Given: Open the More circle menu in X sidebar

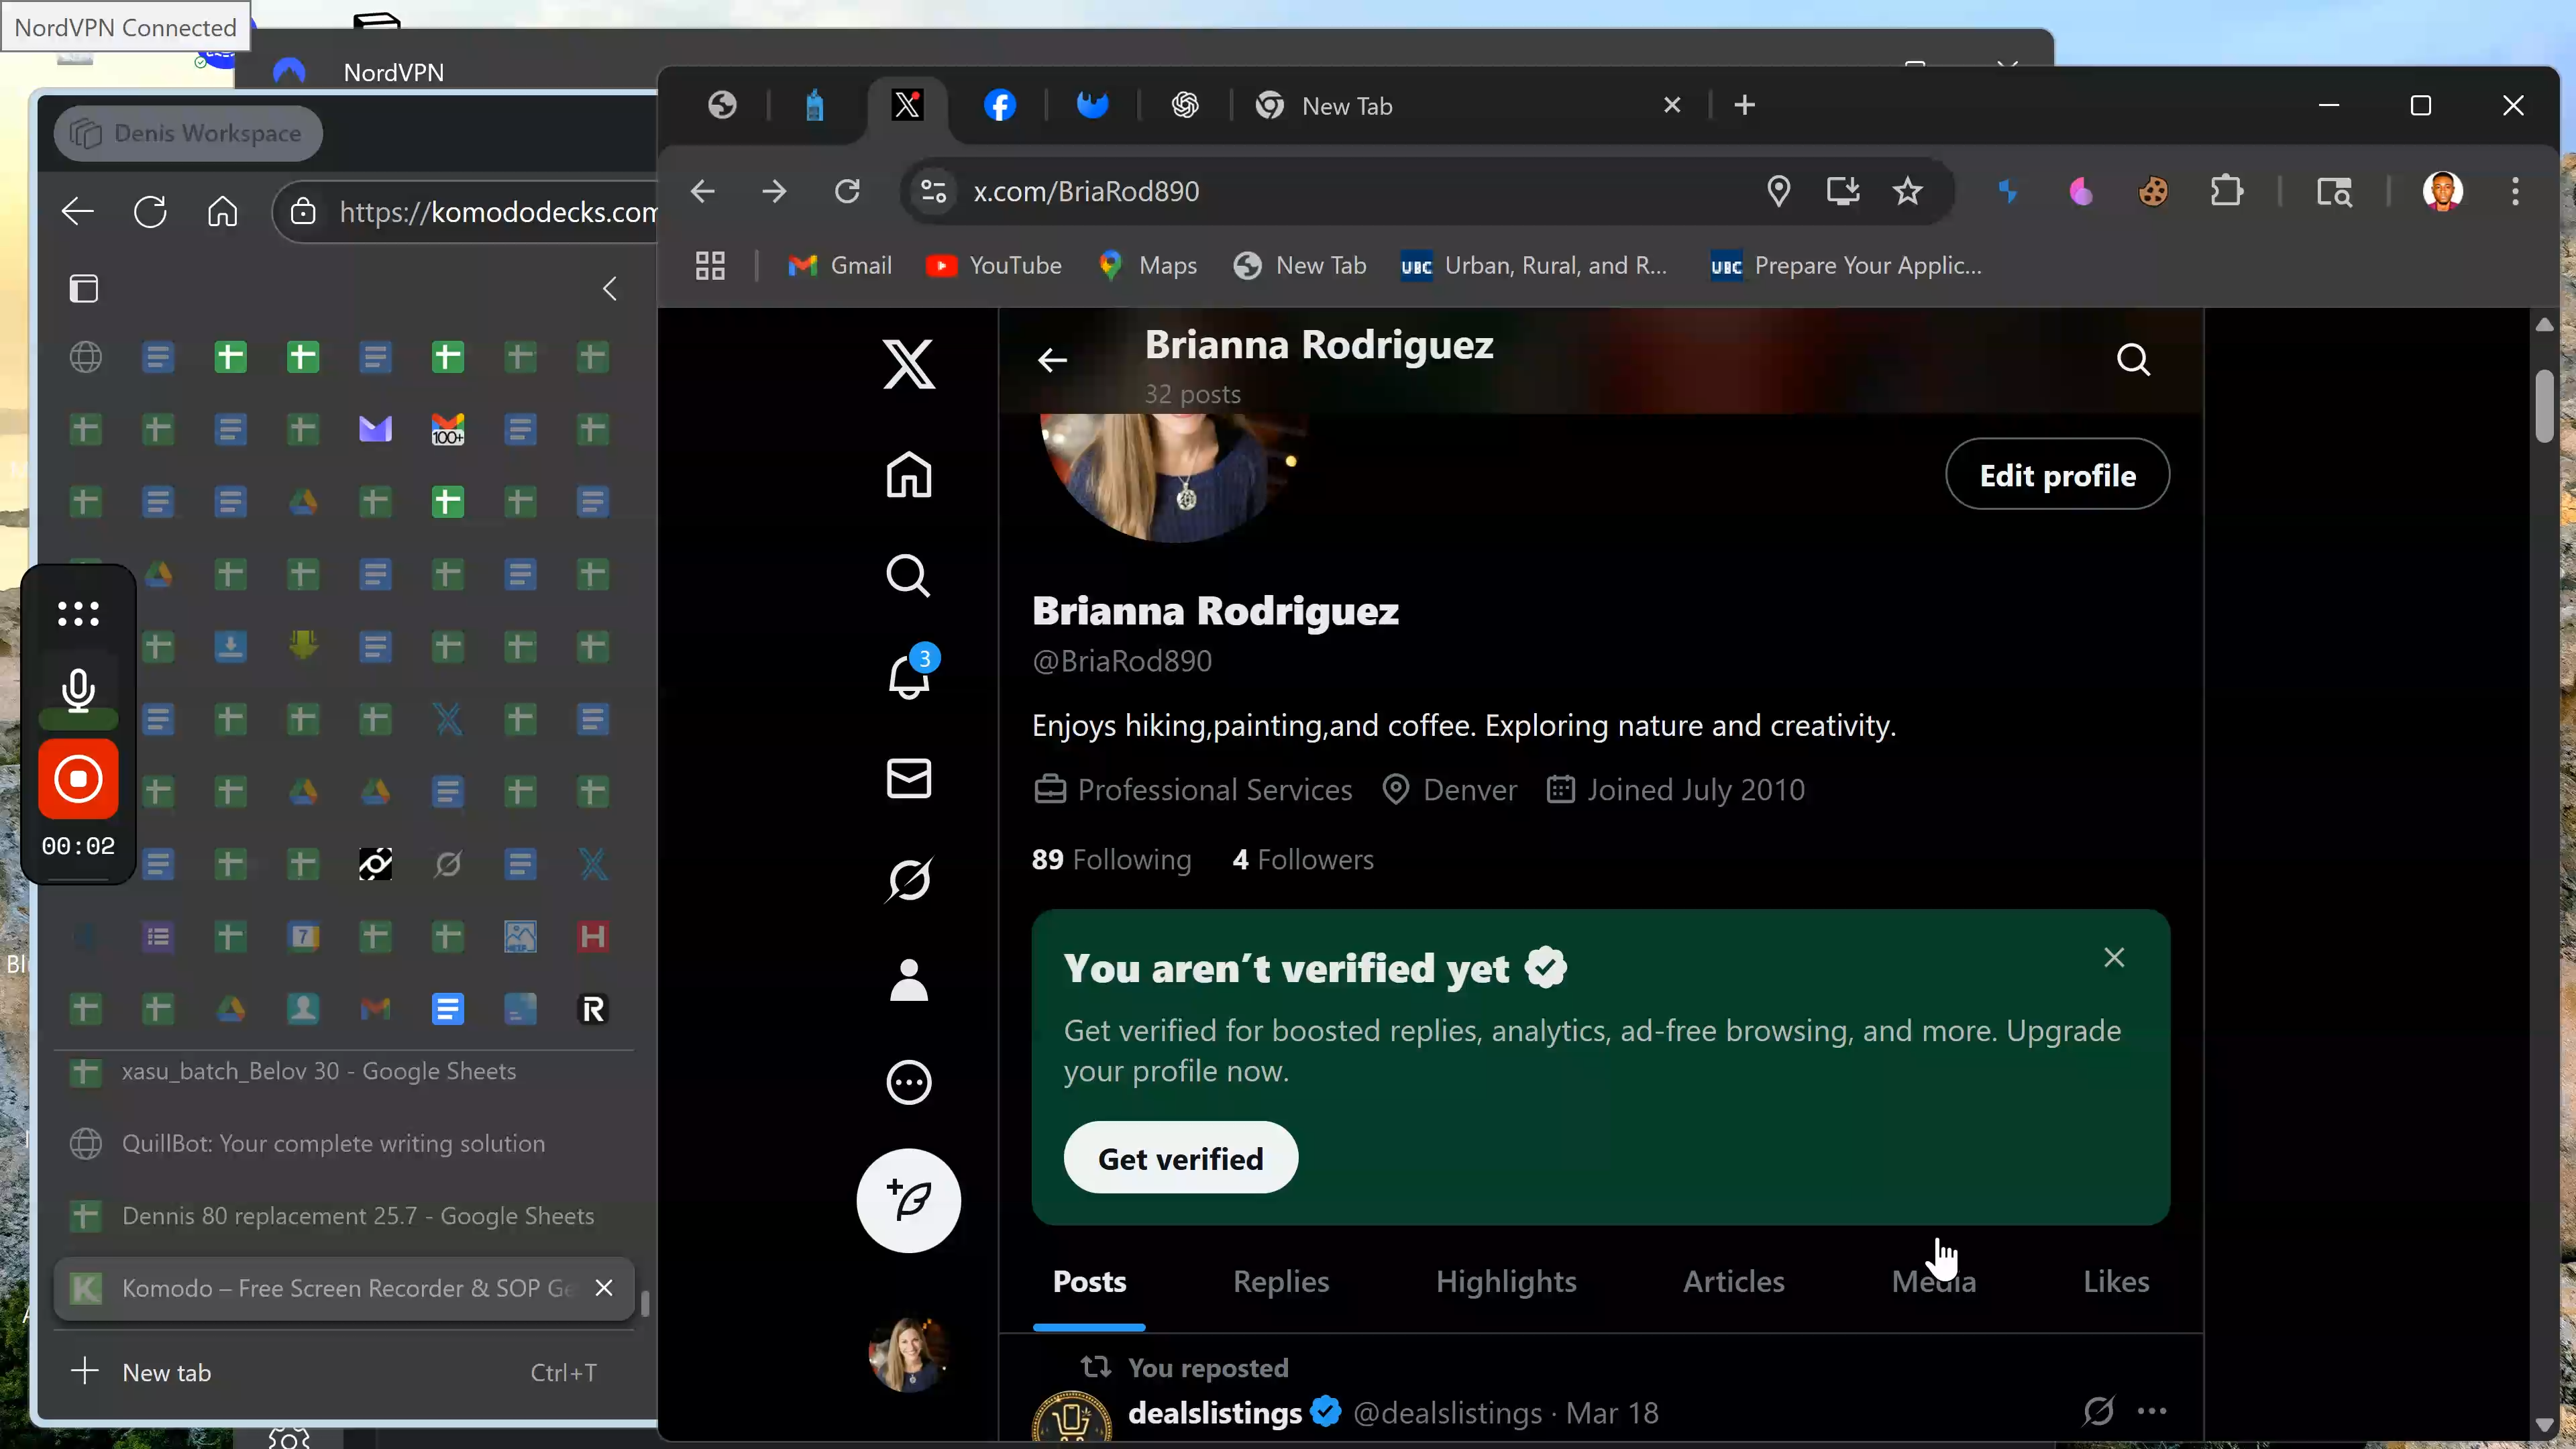Looking at the screenshot, I should pyautogui.click(x=908, y=1081).
